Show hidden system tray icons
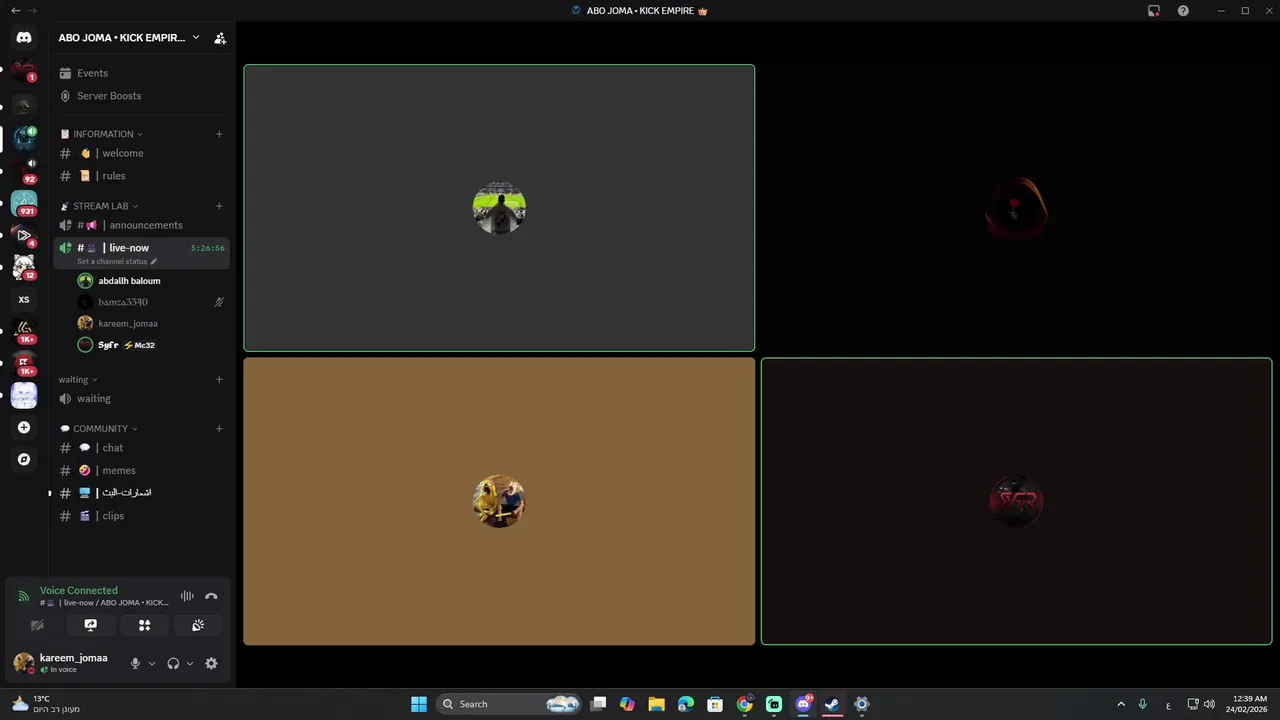This screenshot has height=720, width=1280. 1121,704
